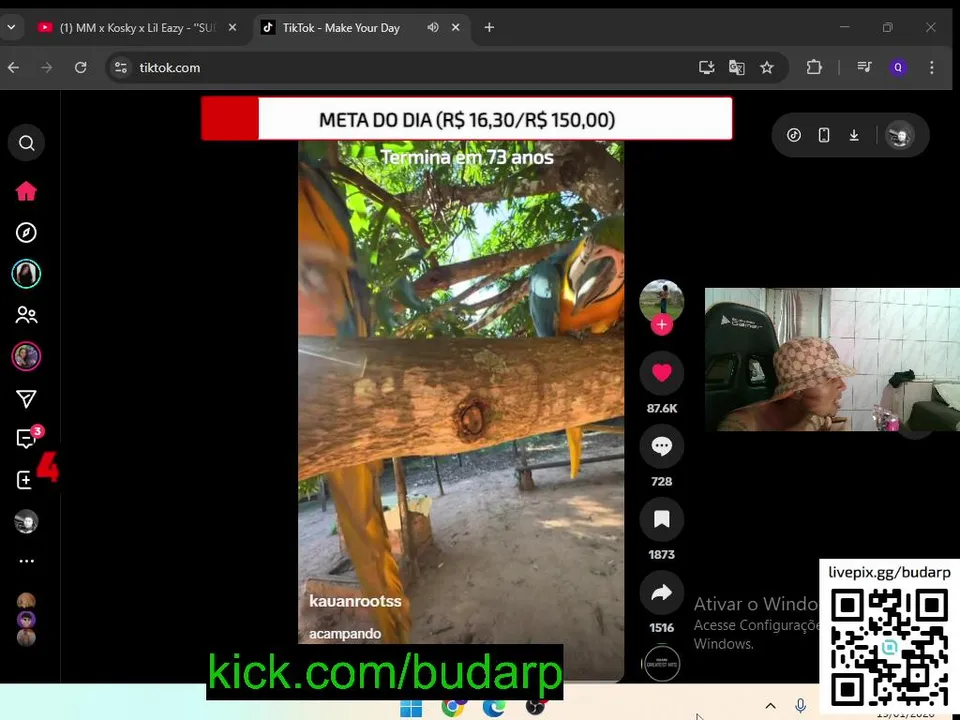Open the profile avatar in the sidebar
The image size is (960, 720).
[x=26, y=522]
